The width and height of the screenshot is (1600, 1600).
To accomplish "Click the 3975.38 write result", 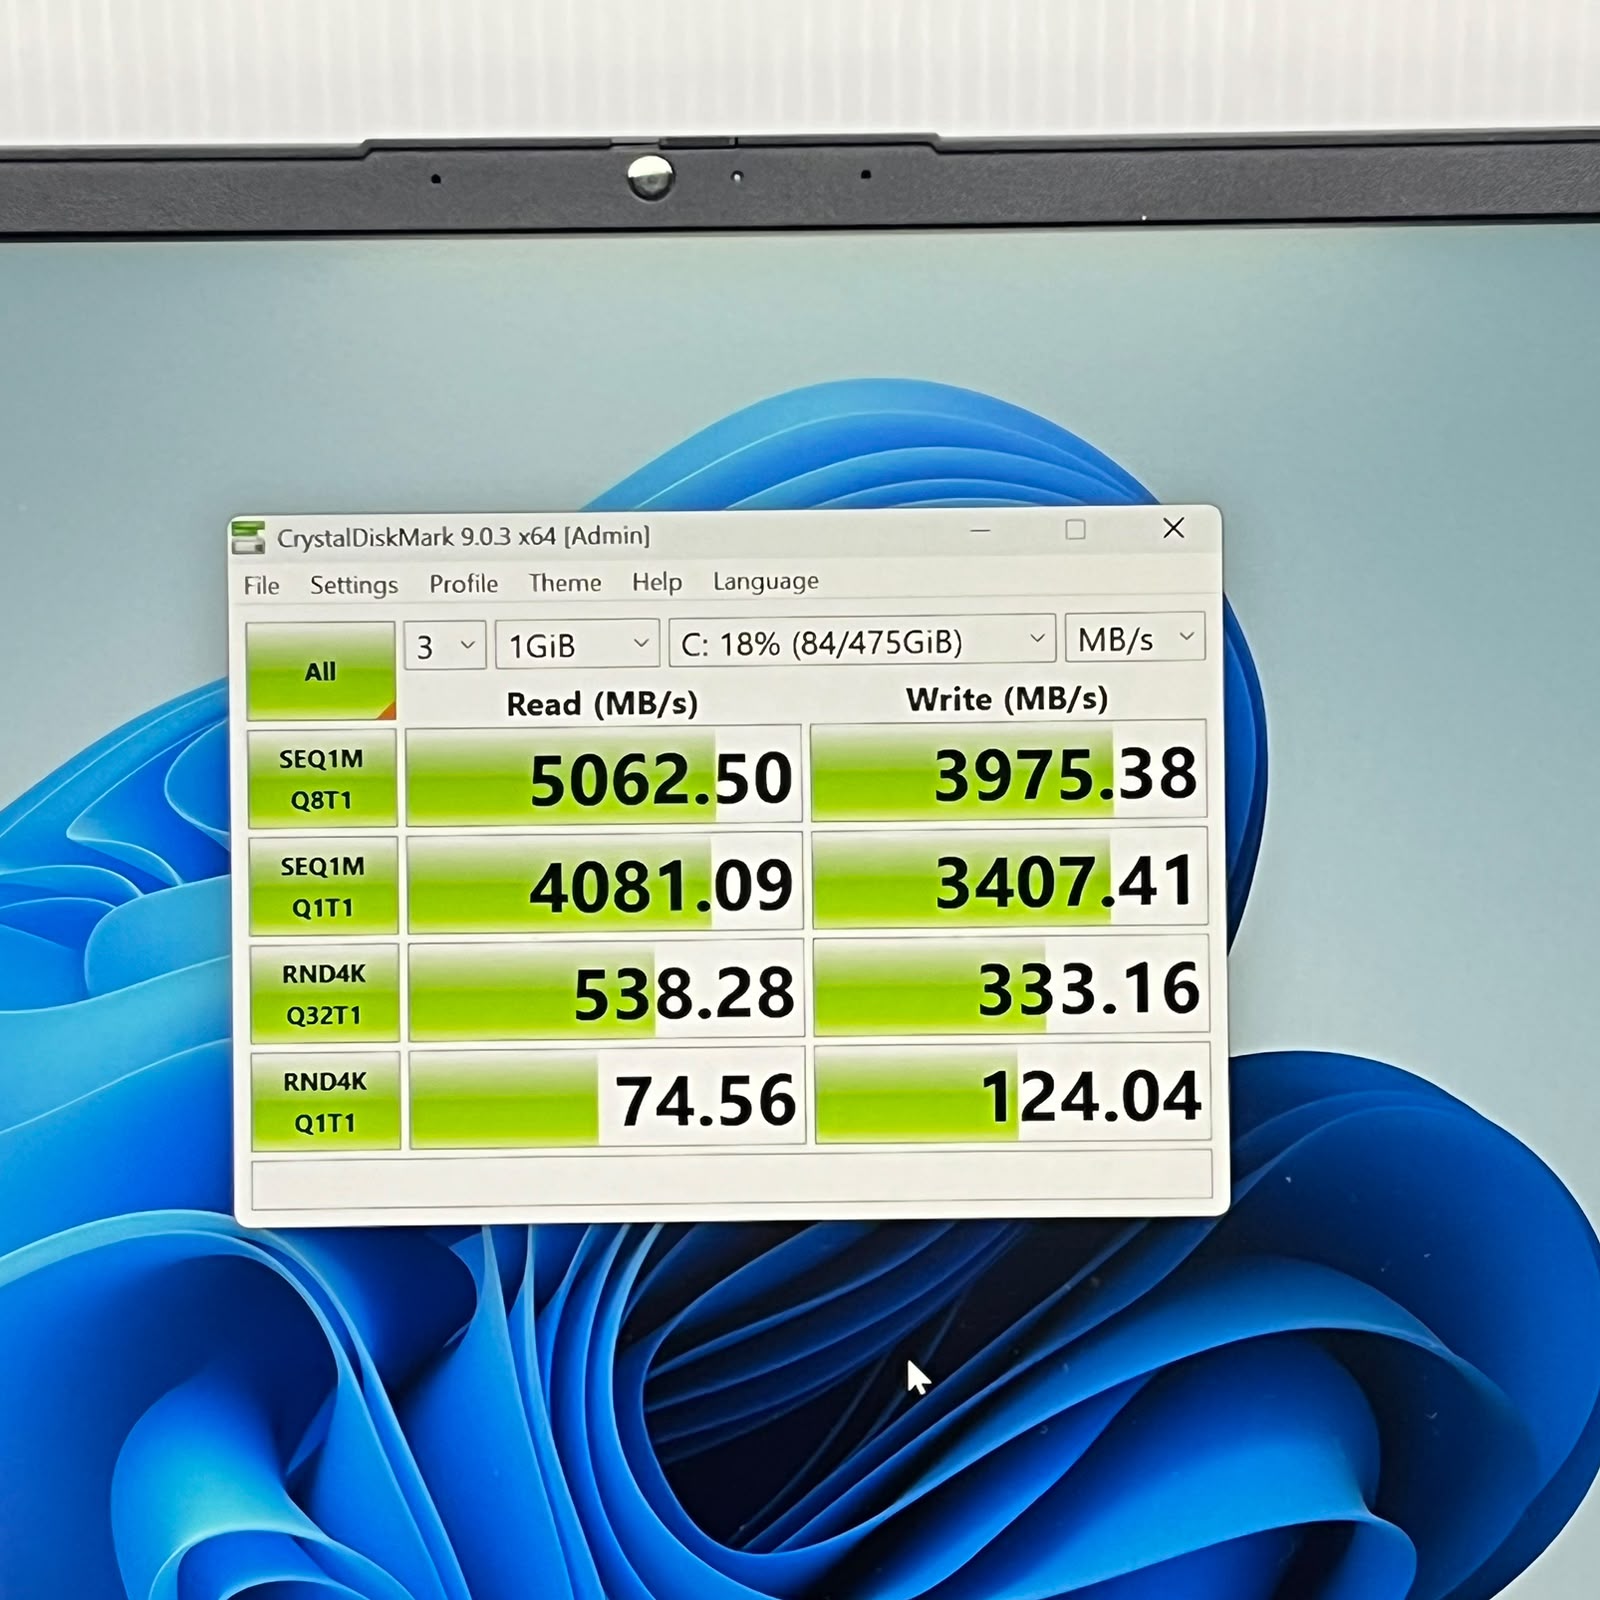I will (x=1008, y=771).
